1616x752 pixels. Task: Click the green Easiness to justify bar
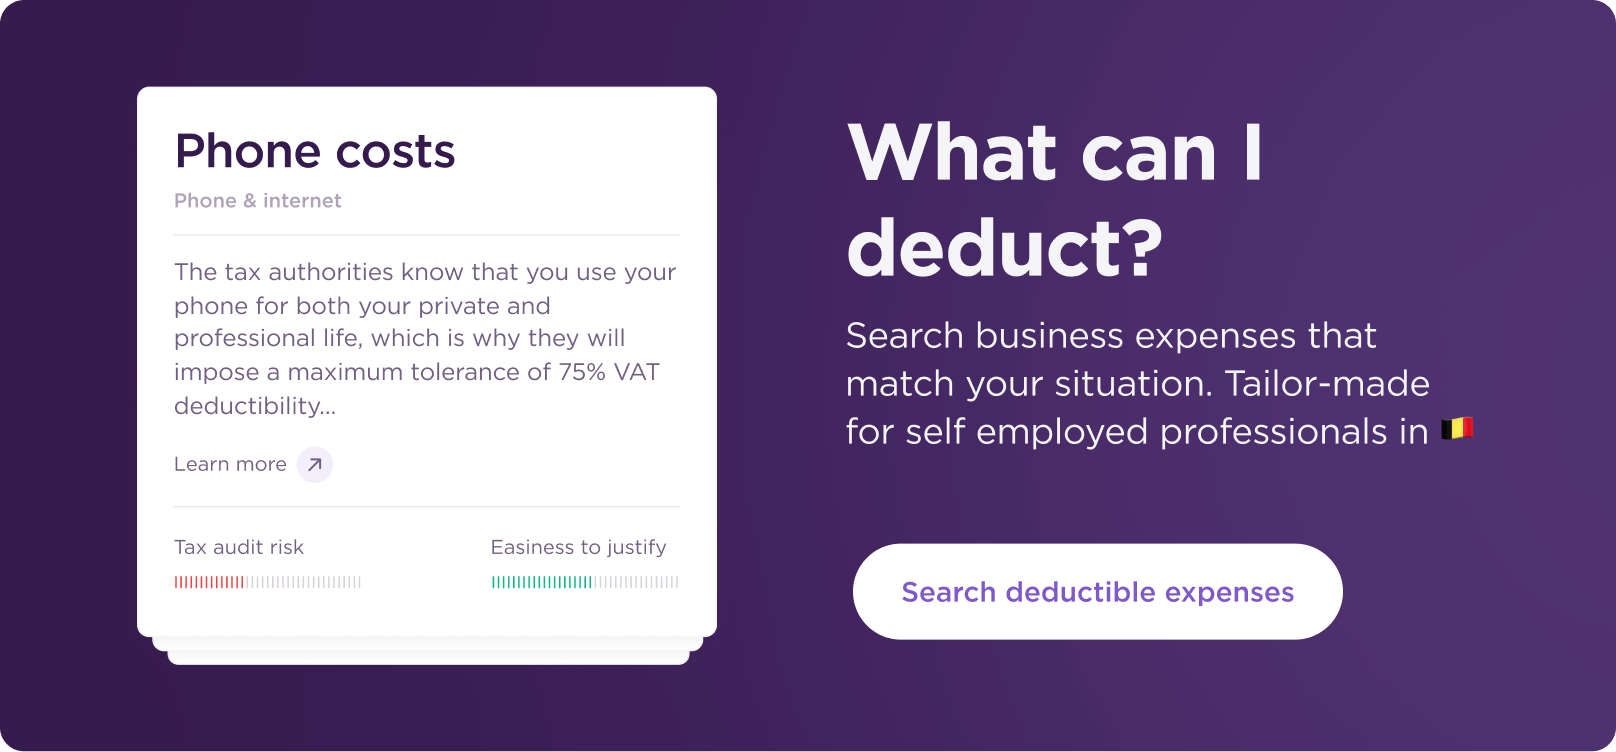541,582
